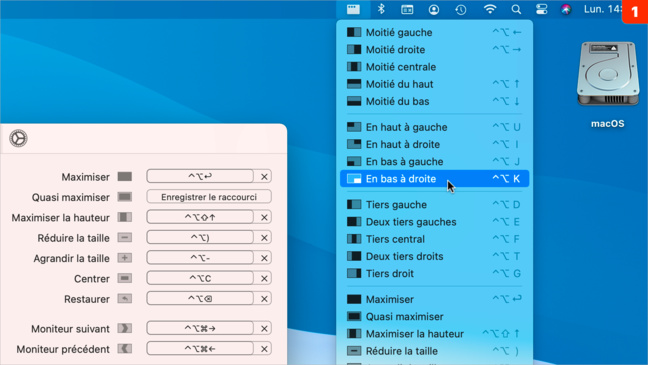Edit the Moniteur suivant shortcut field
Screen dimensions: 648x365
[200, 329]
